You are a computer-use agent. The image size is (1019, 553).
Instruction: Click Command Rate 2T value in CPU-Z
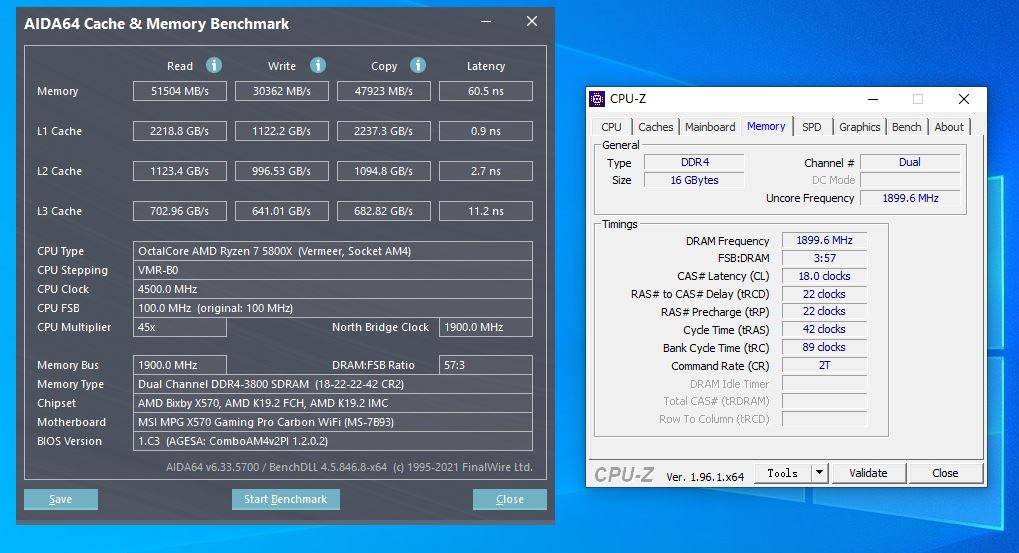[824, 365]
